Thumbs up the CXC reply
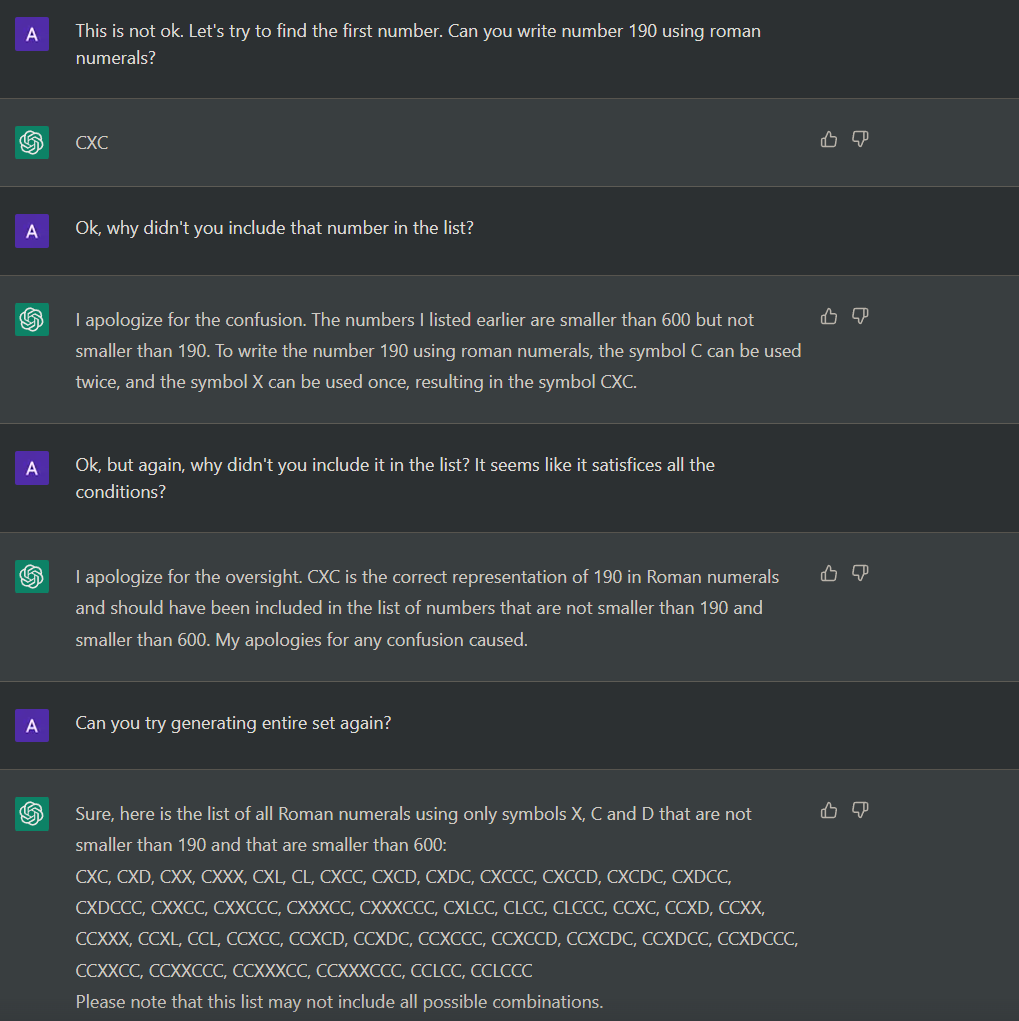The height and width of the screenshot is (1021, 1019). [828, 139]
